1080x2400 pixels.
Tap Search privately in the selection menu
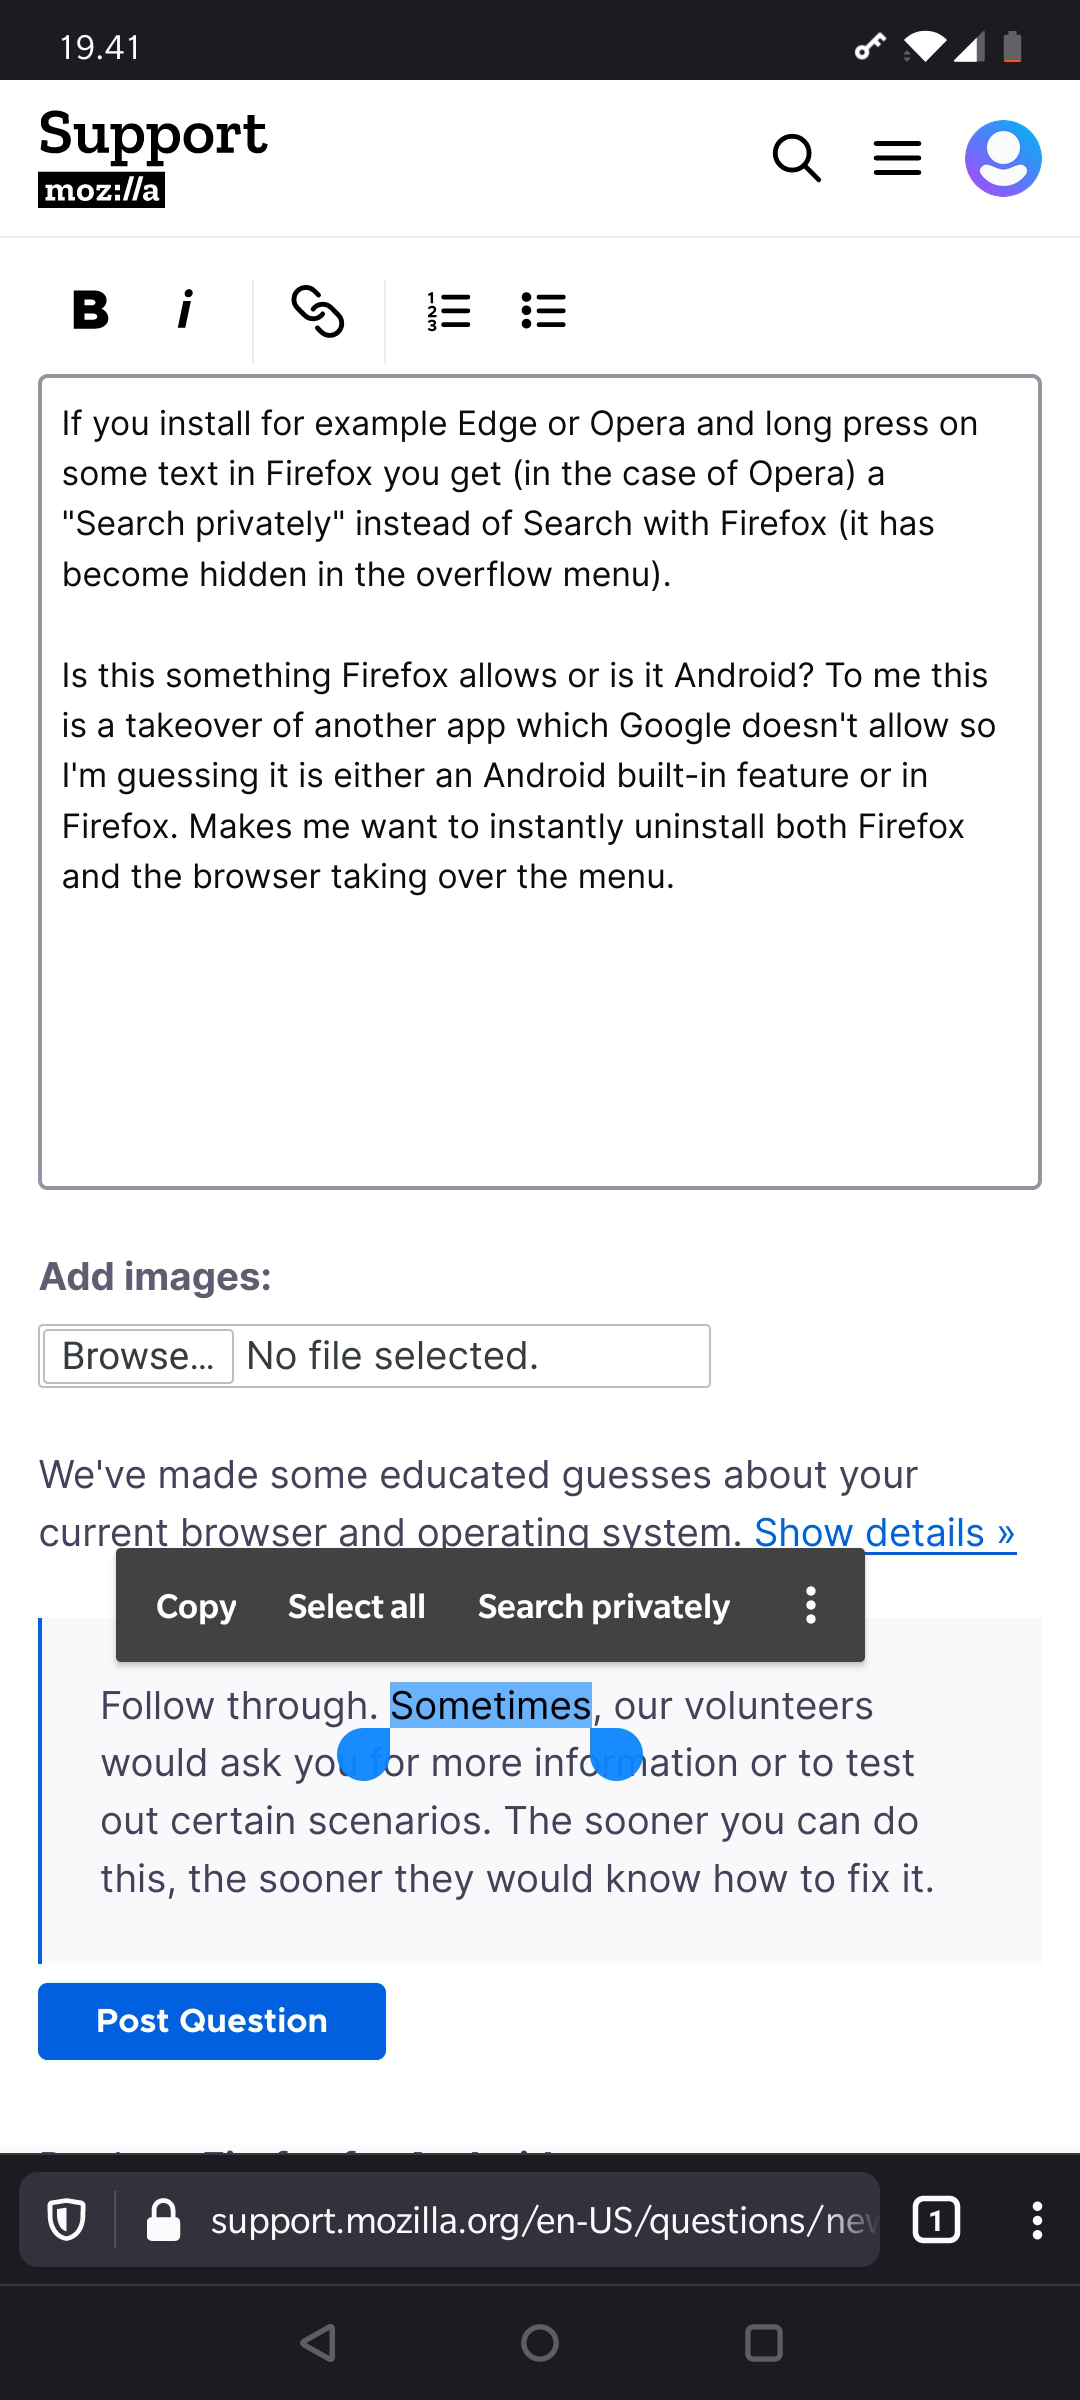604,1606
